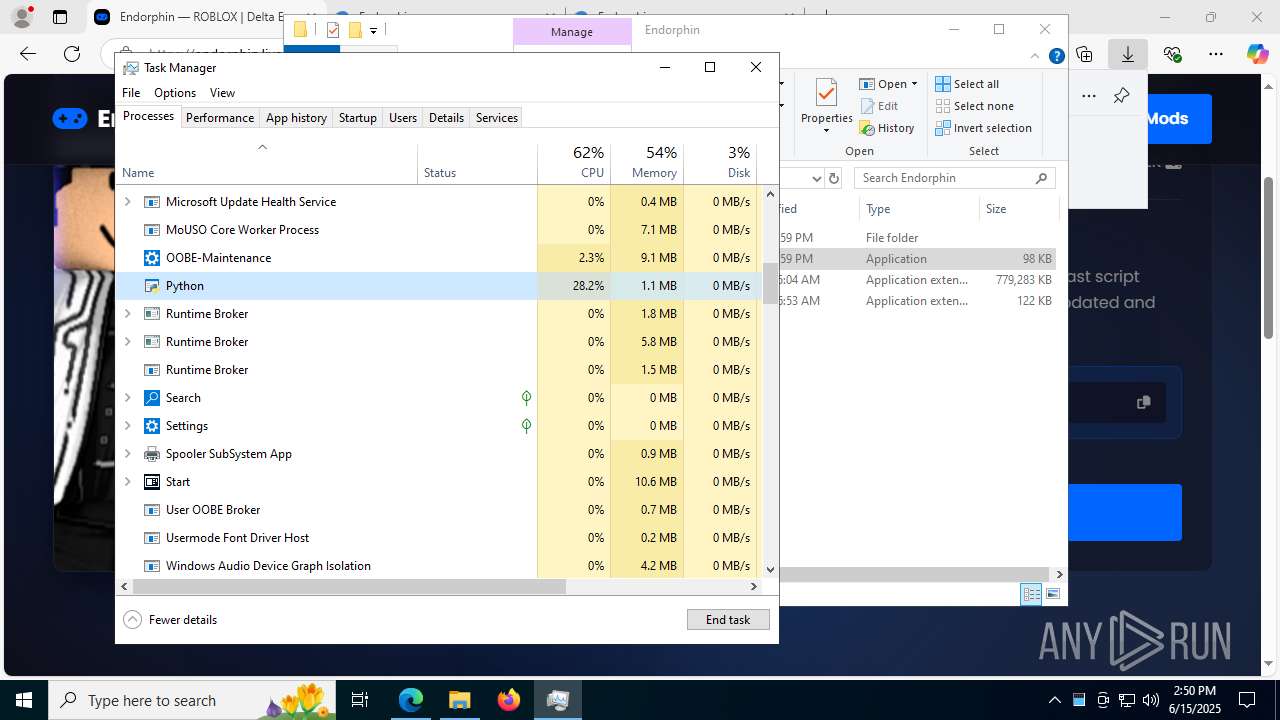Switch to the Startup tab
Image resolution: width=1280 pixels, height=720 pixels.
point(357,118)
